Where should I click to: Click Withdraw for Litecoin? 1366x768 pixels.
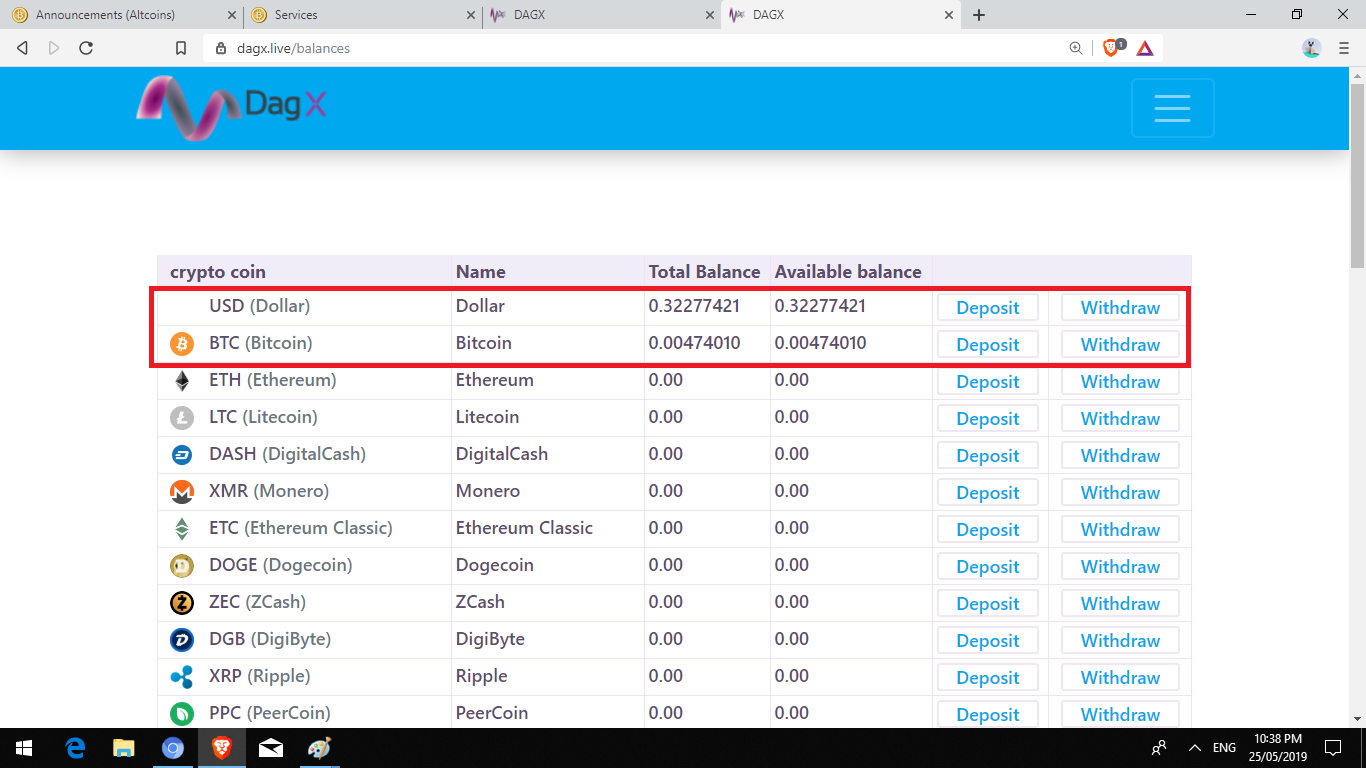coord(1120,418)
